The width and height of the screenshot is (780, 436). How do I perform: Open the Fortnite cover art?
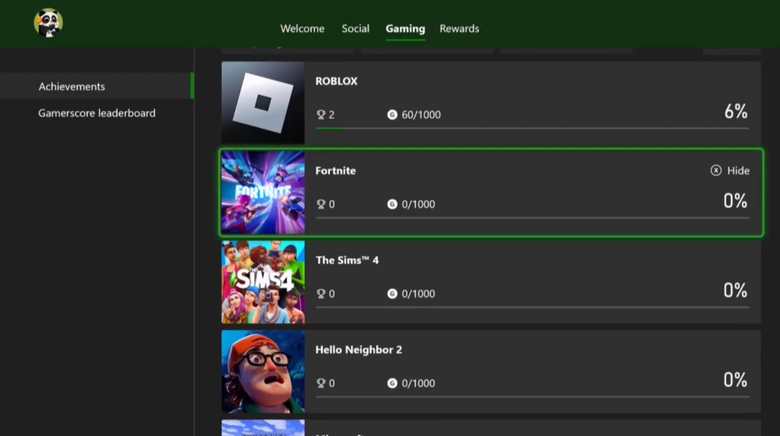pyautogui.click(x=263, y=193)
